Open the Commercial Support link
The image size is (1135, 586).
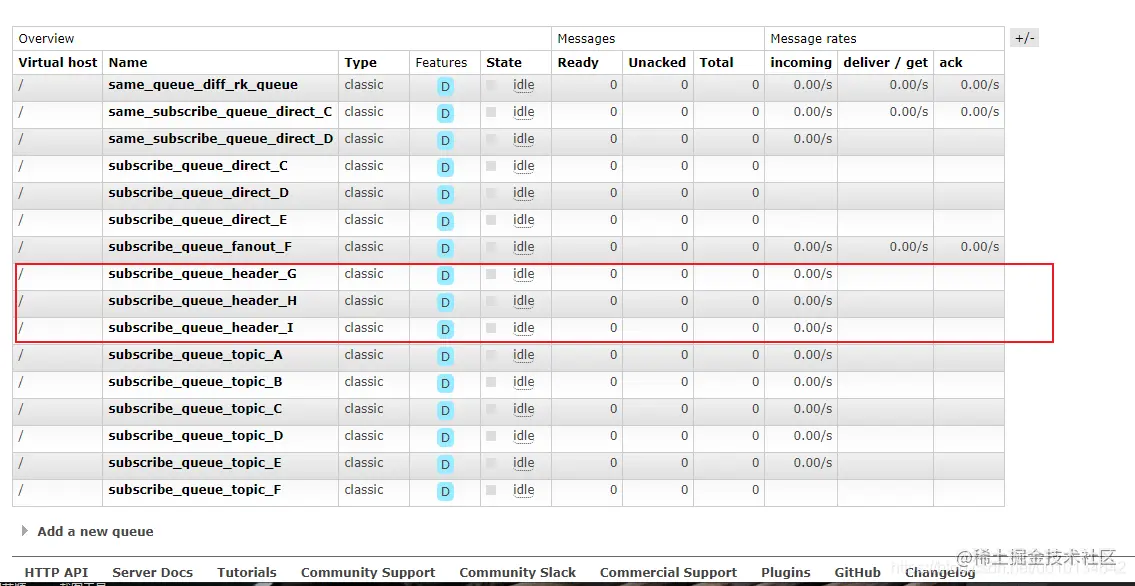pyautogui.click(x=668, y=572)
